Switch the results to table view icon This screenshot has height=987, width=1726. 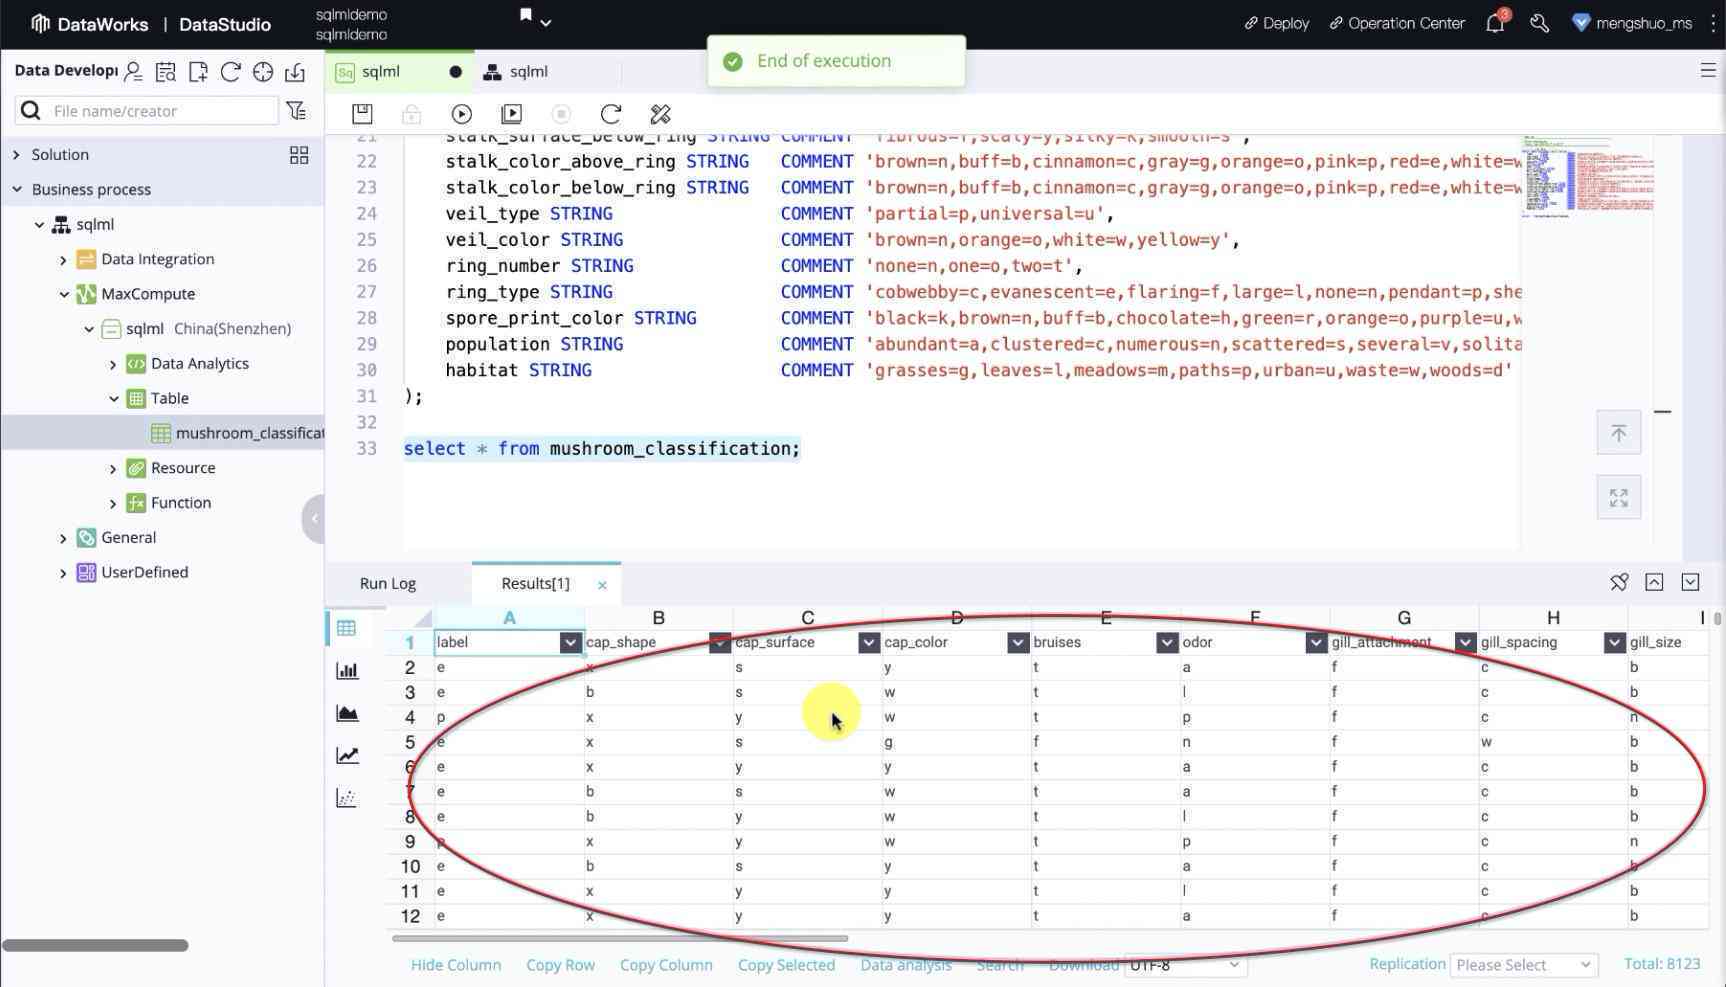[x=347, y=628]
